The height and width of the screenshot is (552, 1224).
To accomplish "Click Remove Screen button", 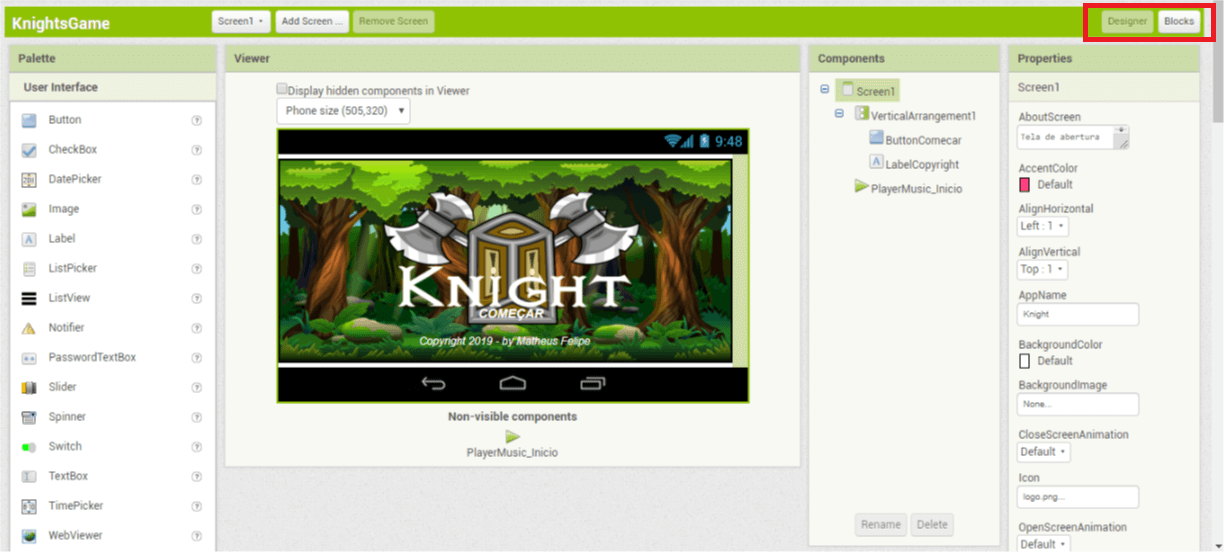I will [393, 21].
